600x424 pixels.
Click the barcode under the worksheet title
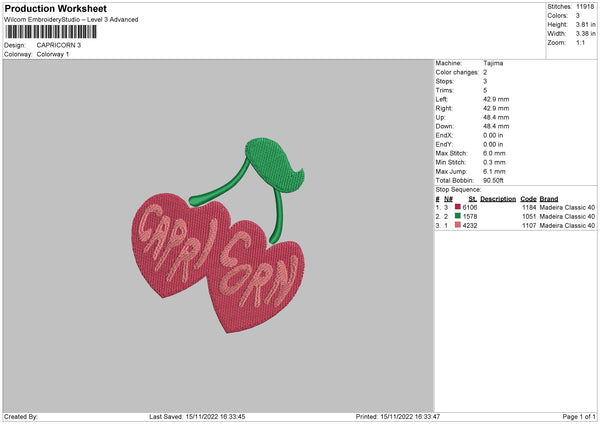[51, 32]
